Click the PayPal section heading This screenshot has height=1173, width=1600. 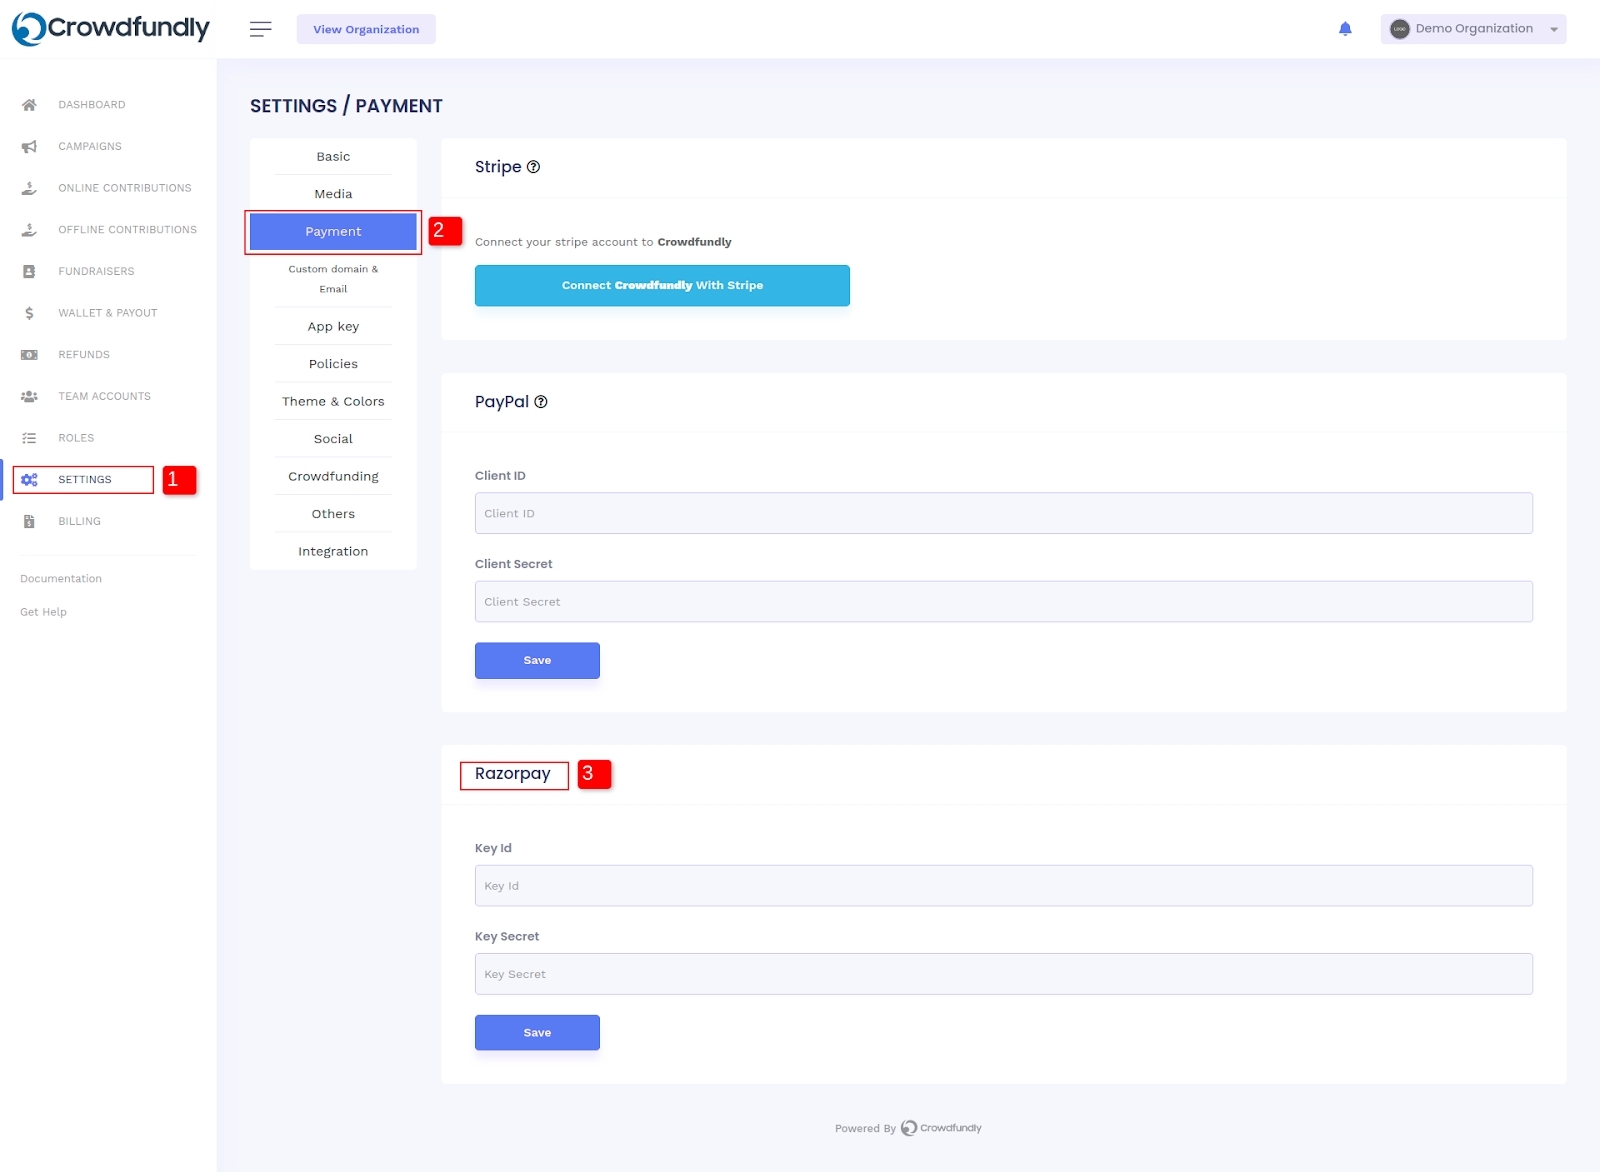[x=502, y=402]
